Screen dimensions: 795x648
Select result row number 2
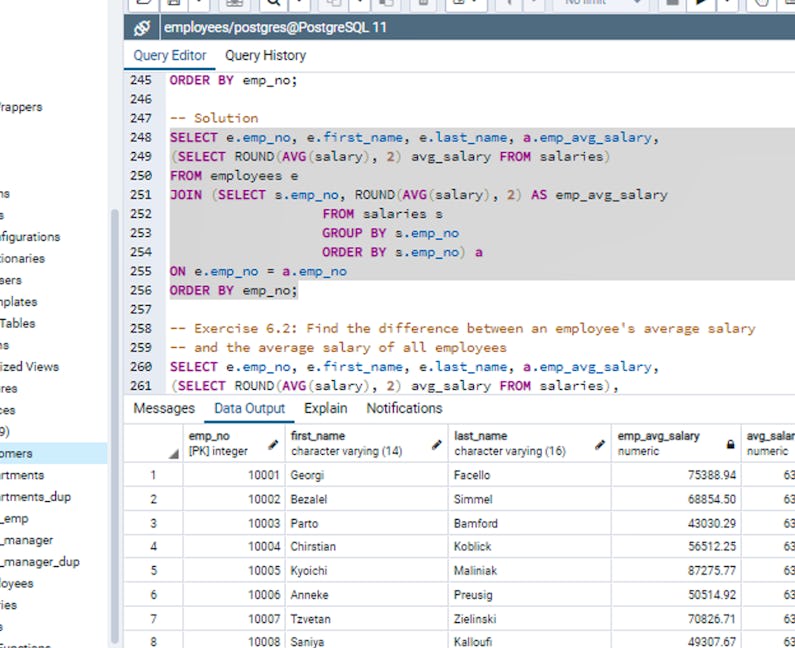(x=153, y=499)
